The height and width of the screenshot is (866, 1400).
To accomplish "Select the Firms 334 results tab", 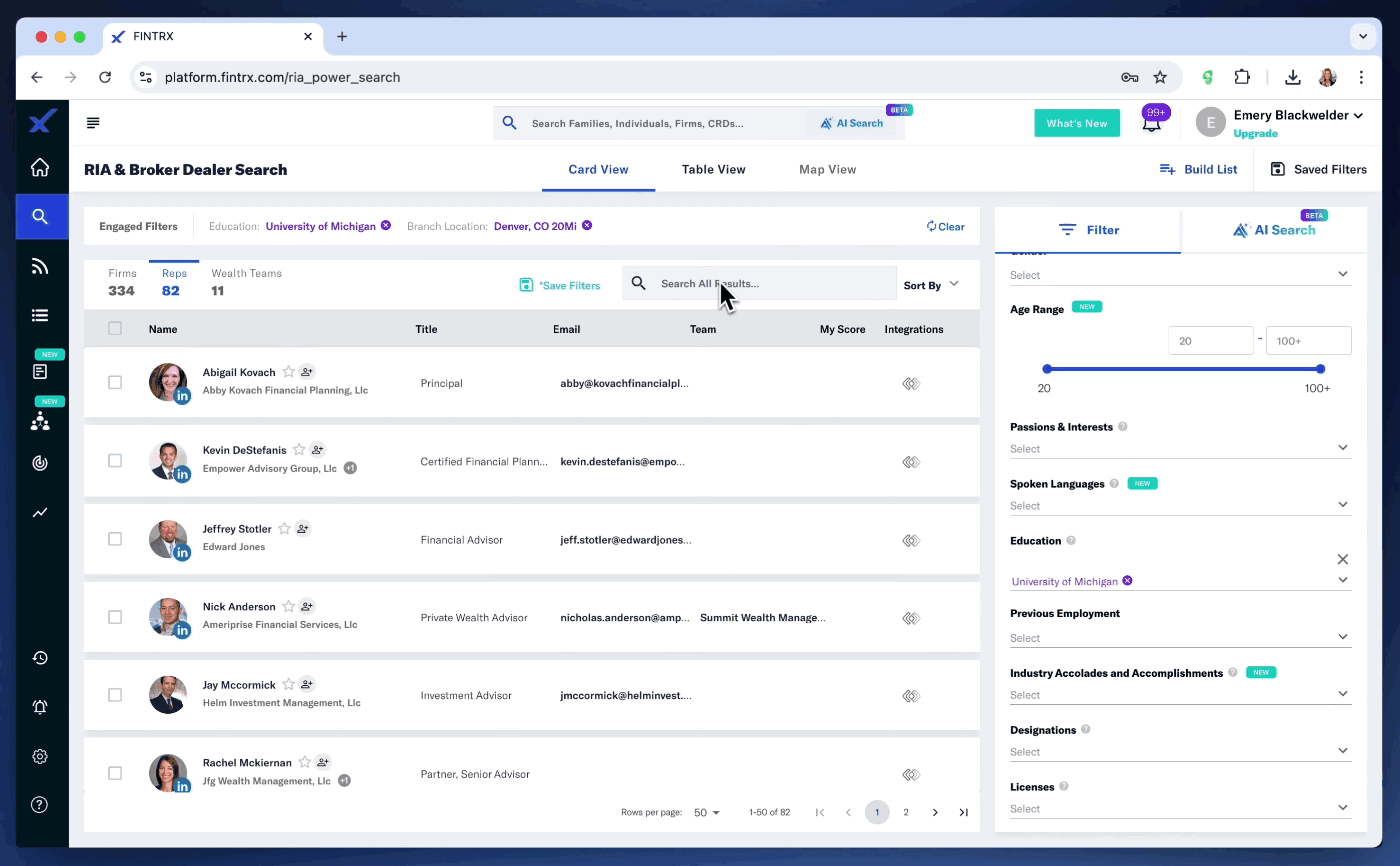I will point(122,283).
